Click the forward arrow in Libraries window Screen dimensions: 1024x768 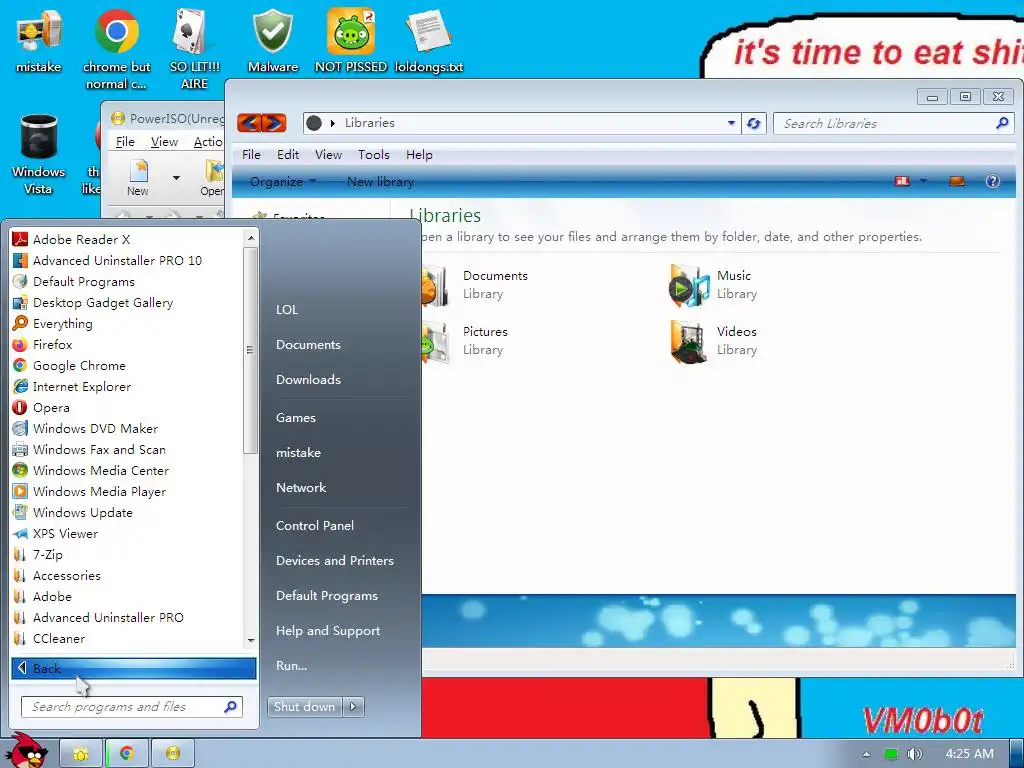[274, 123]
